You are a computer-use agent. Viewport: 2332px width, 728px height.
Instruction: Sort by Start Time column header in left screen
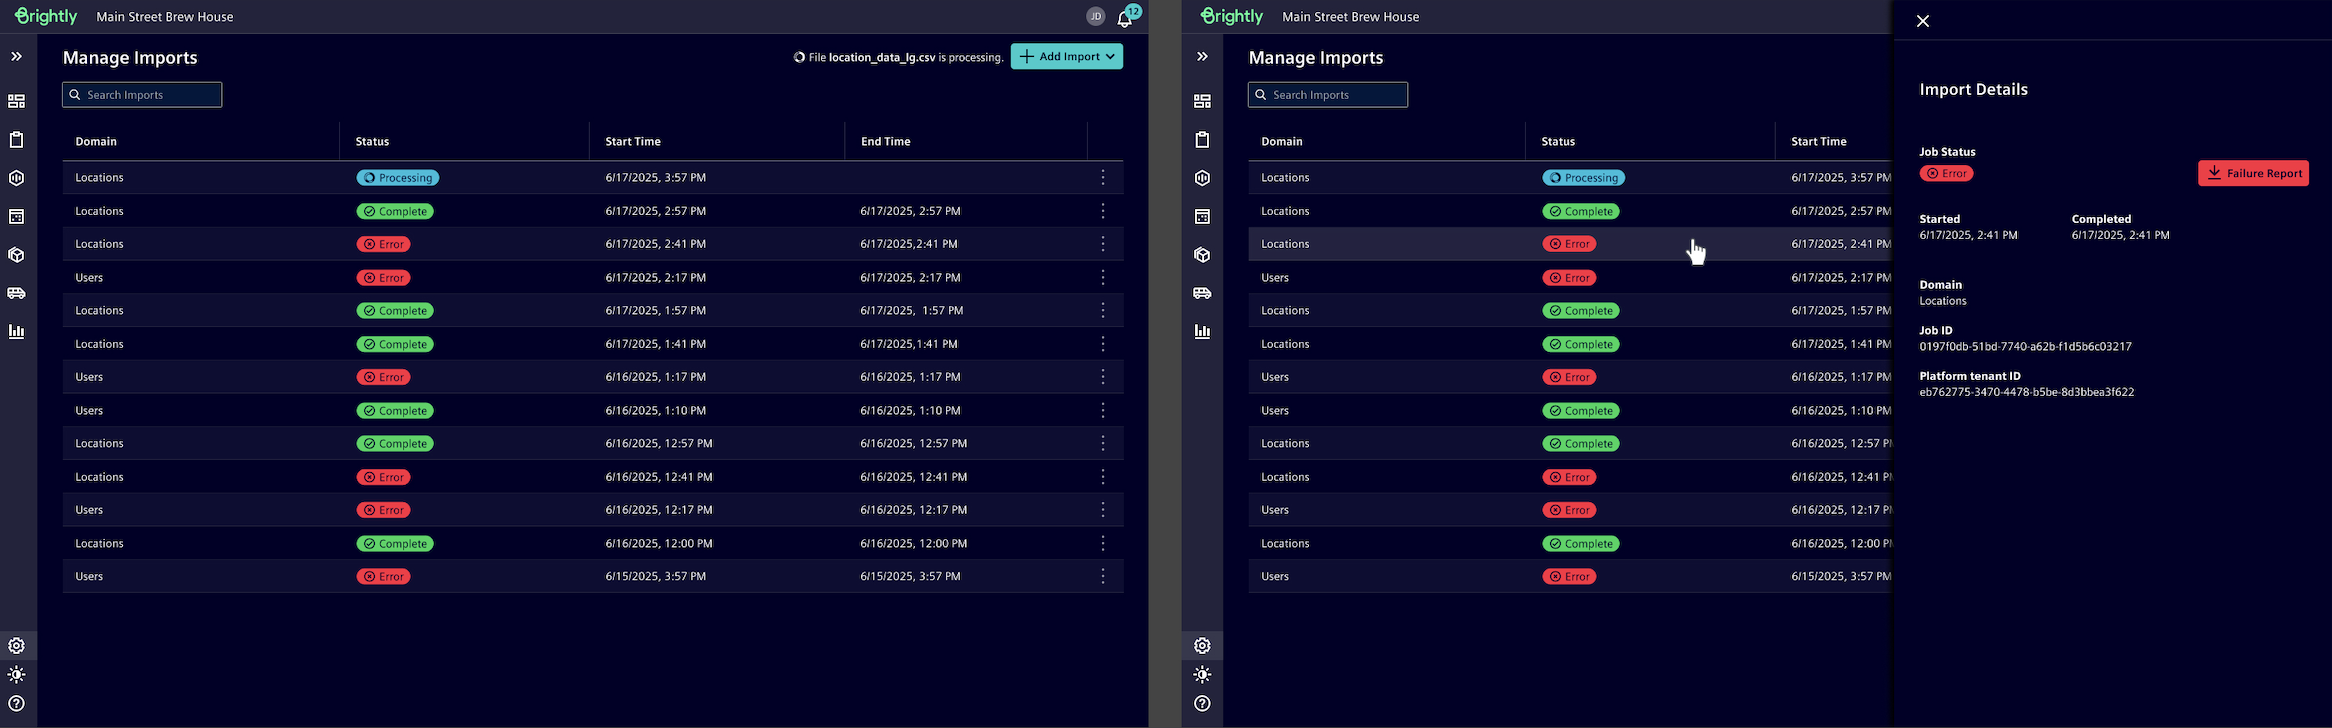point(633,142)
